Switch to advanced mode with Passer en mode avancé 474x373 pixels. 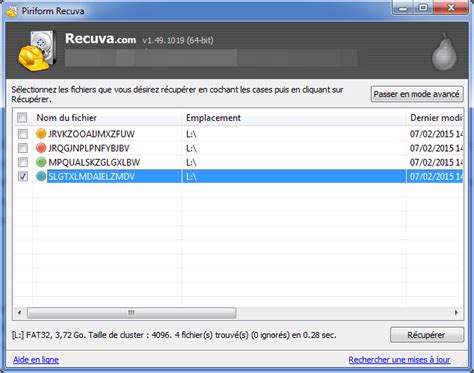pyautogui.click(x=417, y=94)
